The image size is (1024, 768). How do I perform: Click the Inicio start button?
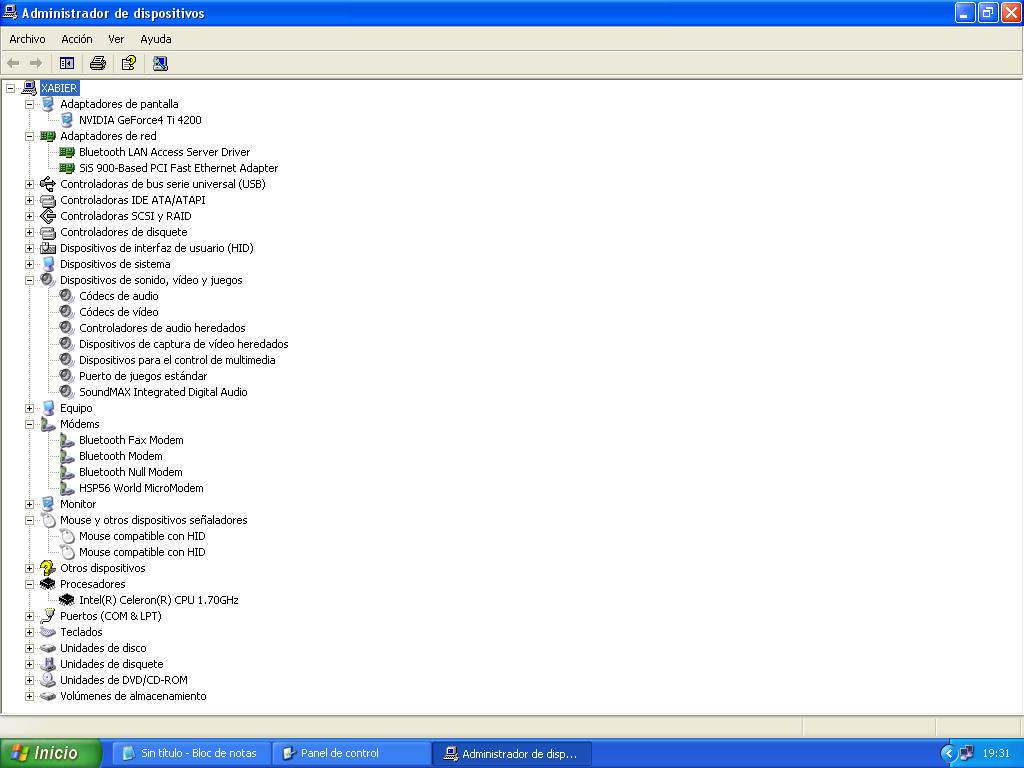(50, 753)
